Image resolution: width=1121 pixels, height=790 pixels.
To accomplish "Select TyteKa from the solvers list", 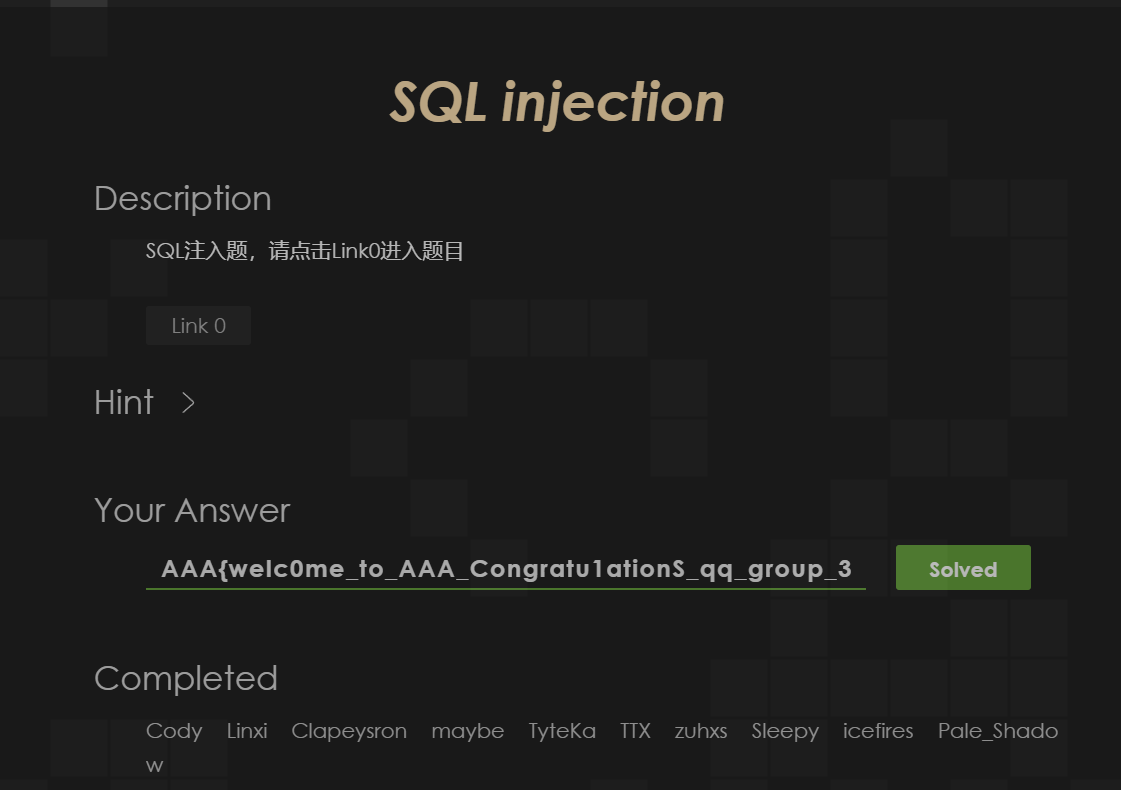I will [x=562, y=731].
